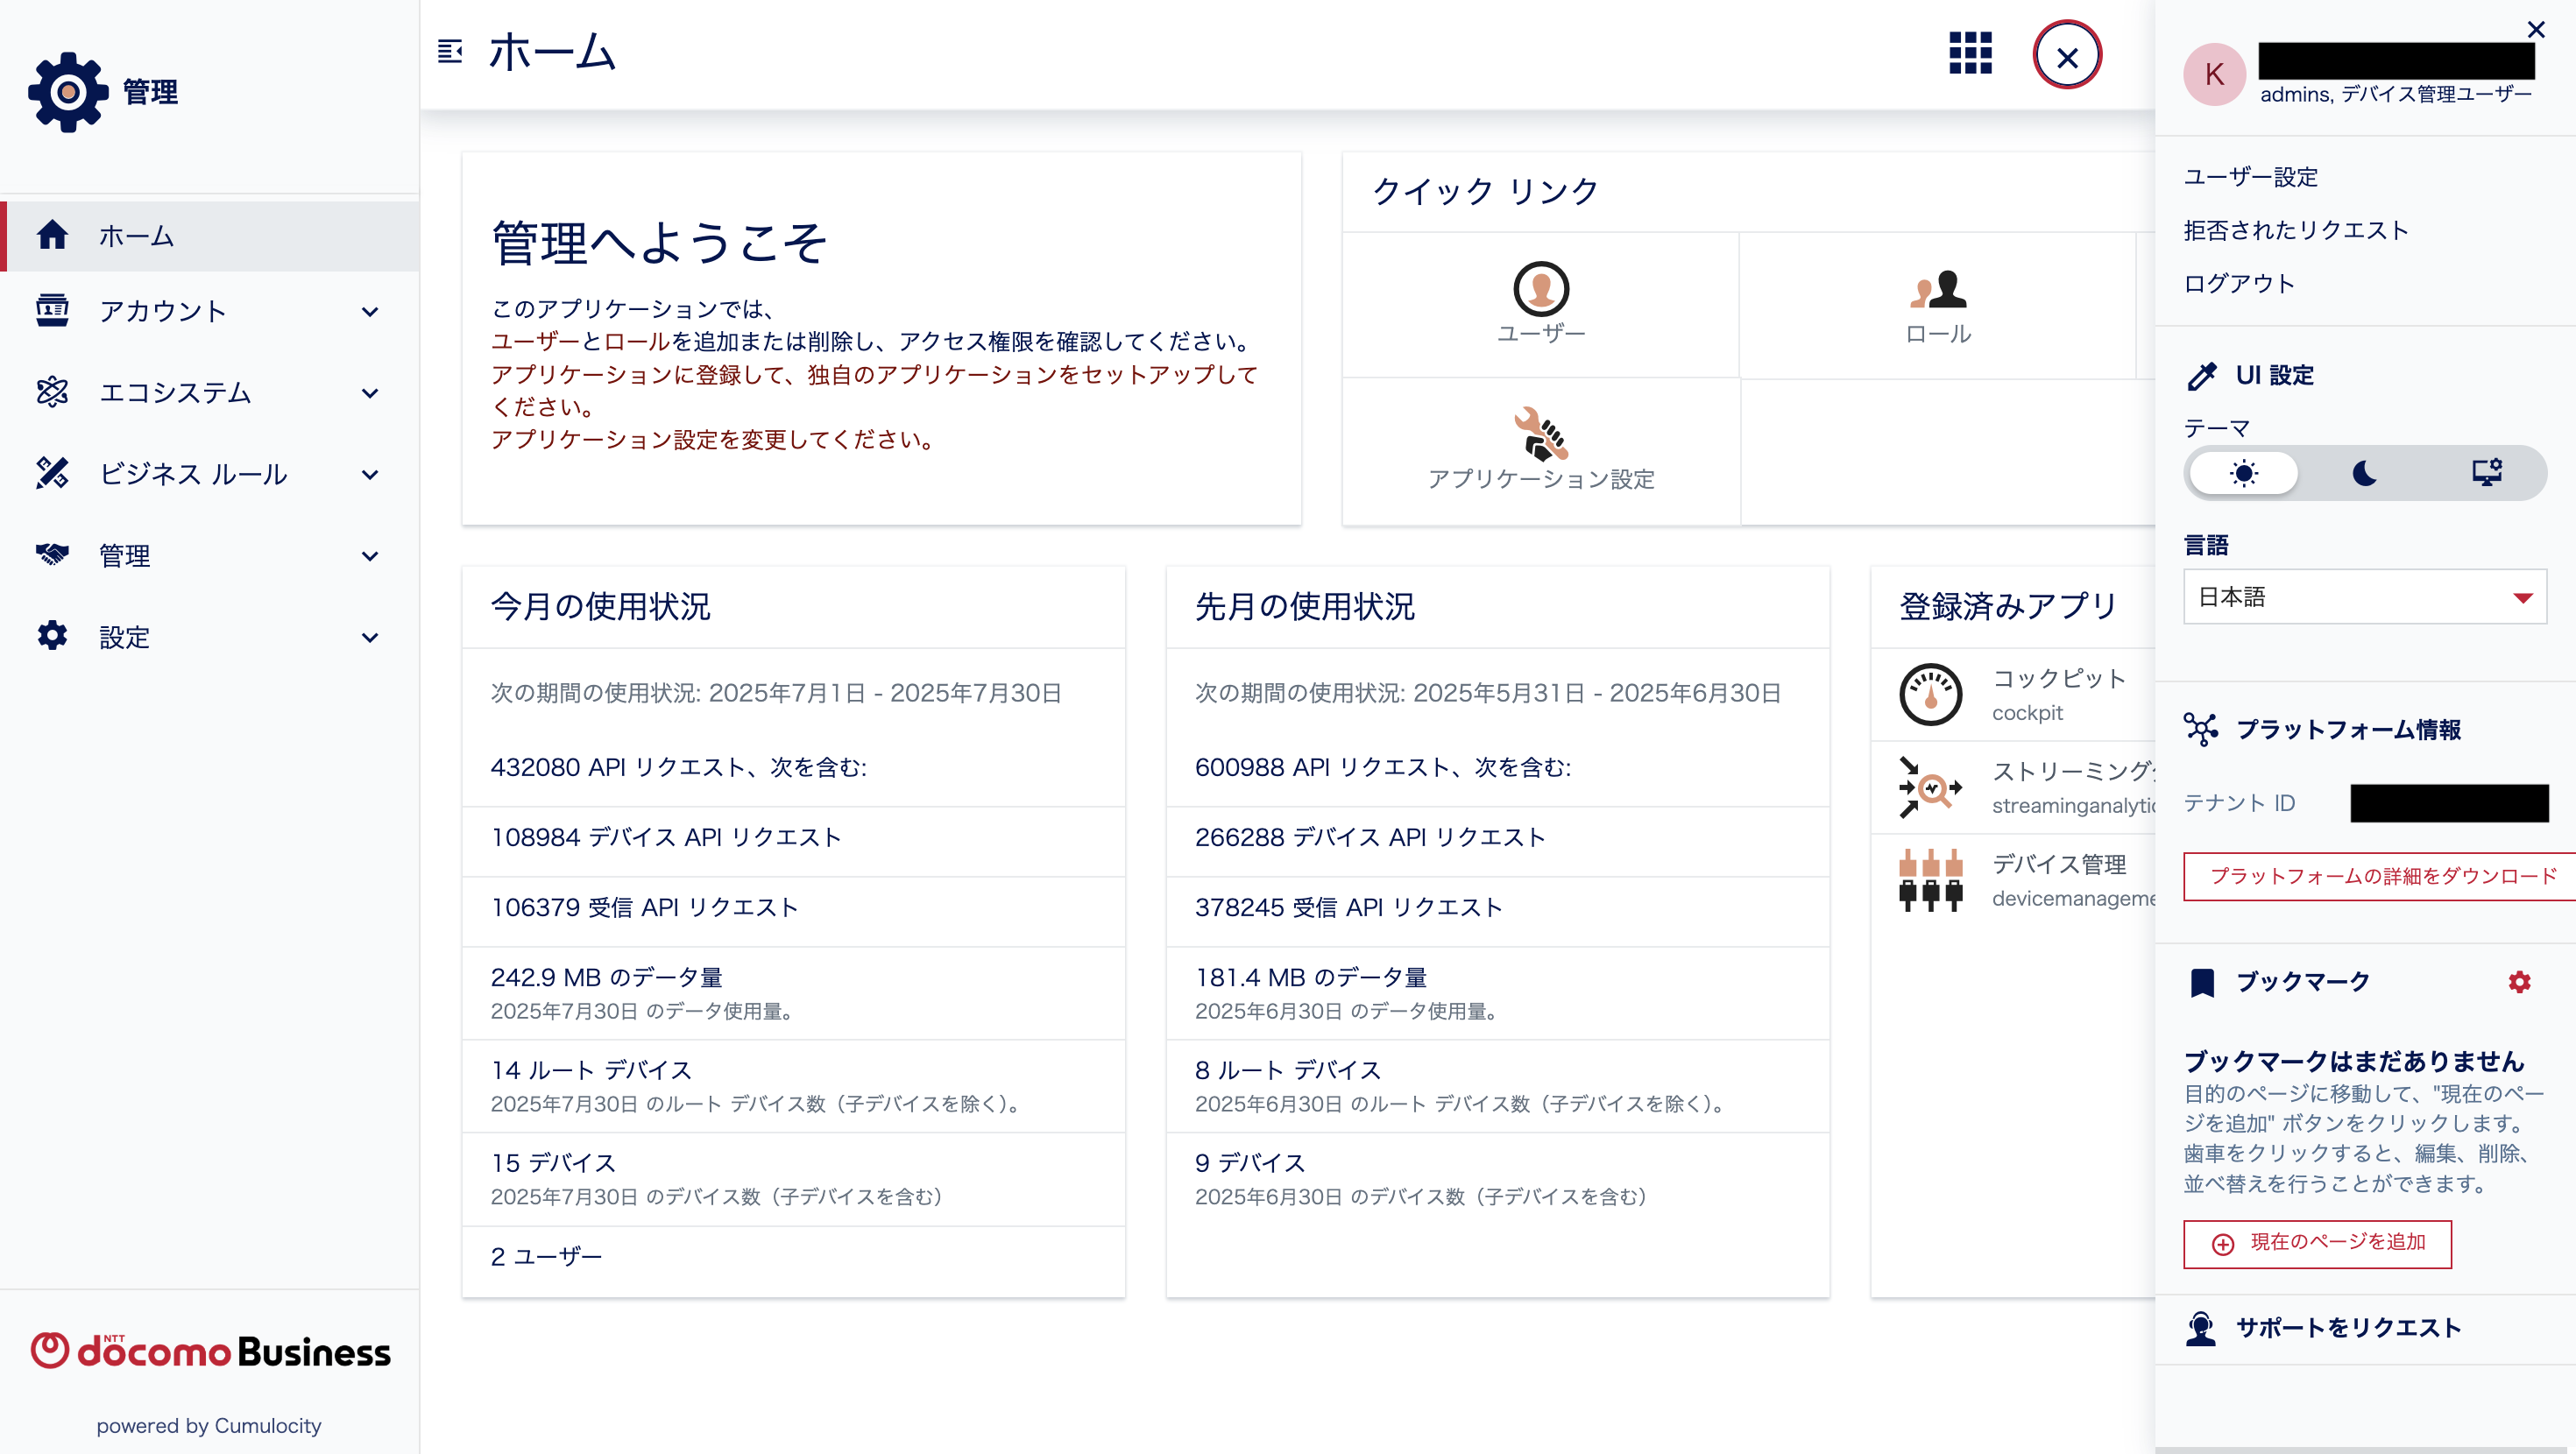2576x1454 pixels.
Task: Click the アカウント sidebar icon
Action: pyautogui.click(x=52, y=310)
